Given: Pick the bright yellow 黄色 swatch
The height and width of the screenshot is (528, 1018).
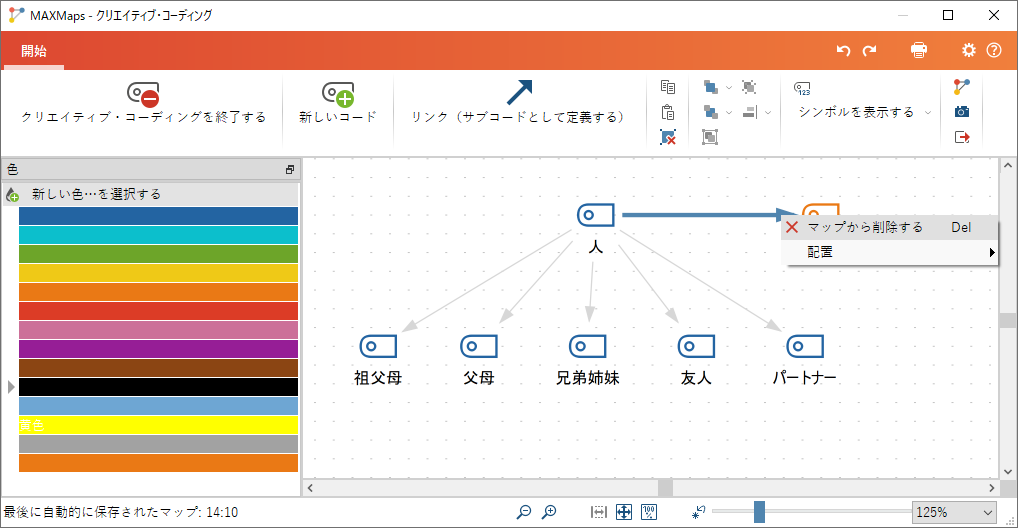Looking at the screenshot, I should [x=158, y=425].
